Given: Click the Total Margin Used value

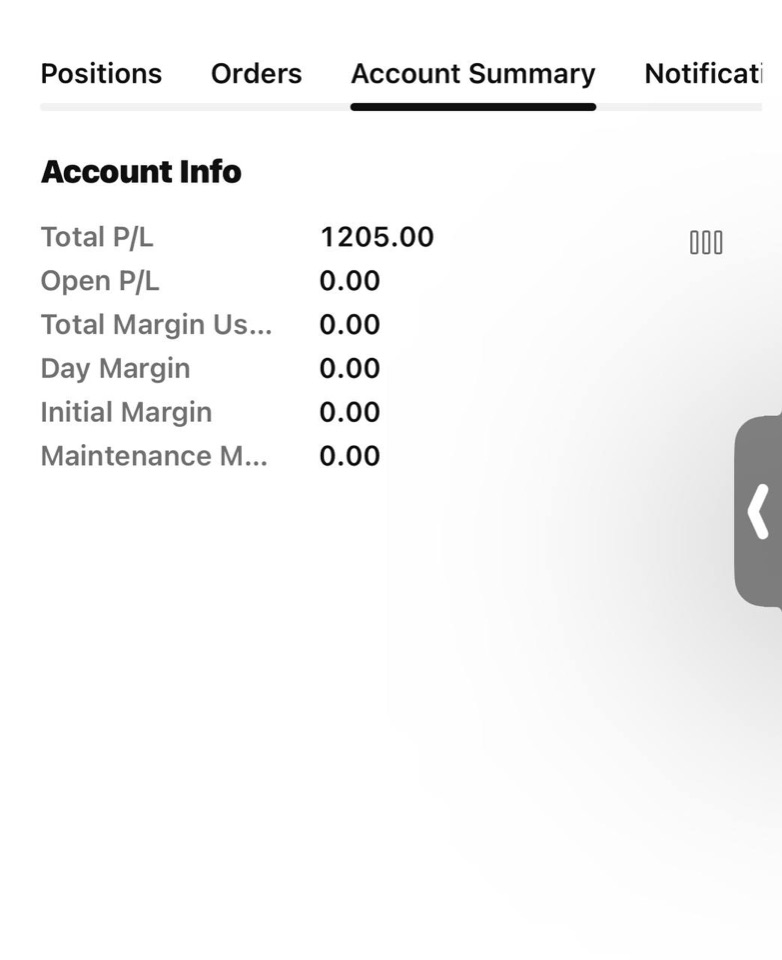Looking at the screenshot, I should coord(350,324).
